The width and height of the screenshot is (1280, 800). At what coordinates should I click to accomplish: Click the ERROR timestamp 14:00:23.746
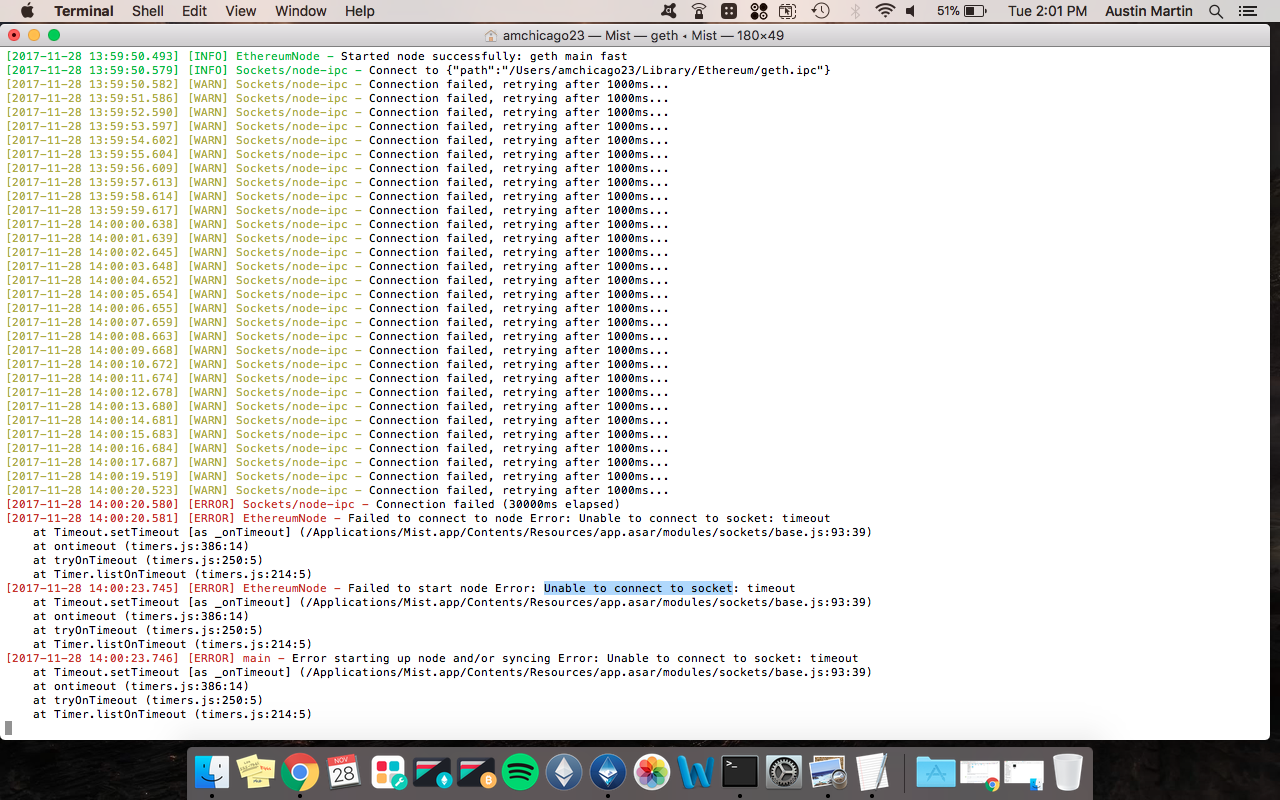93,658
